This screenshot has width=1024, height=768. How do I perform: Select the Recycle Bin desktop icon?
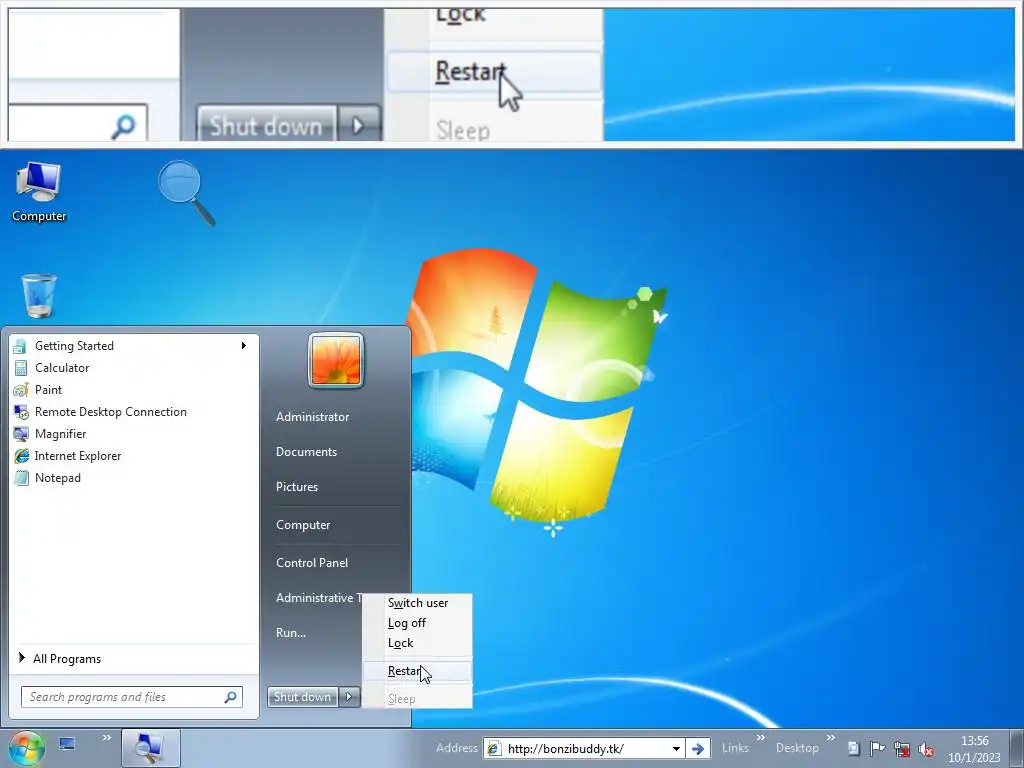coord(39,296)
